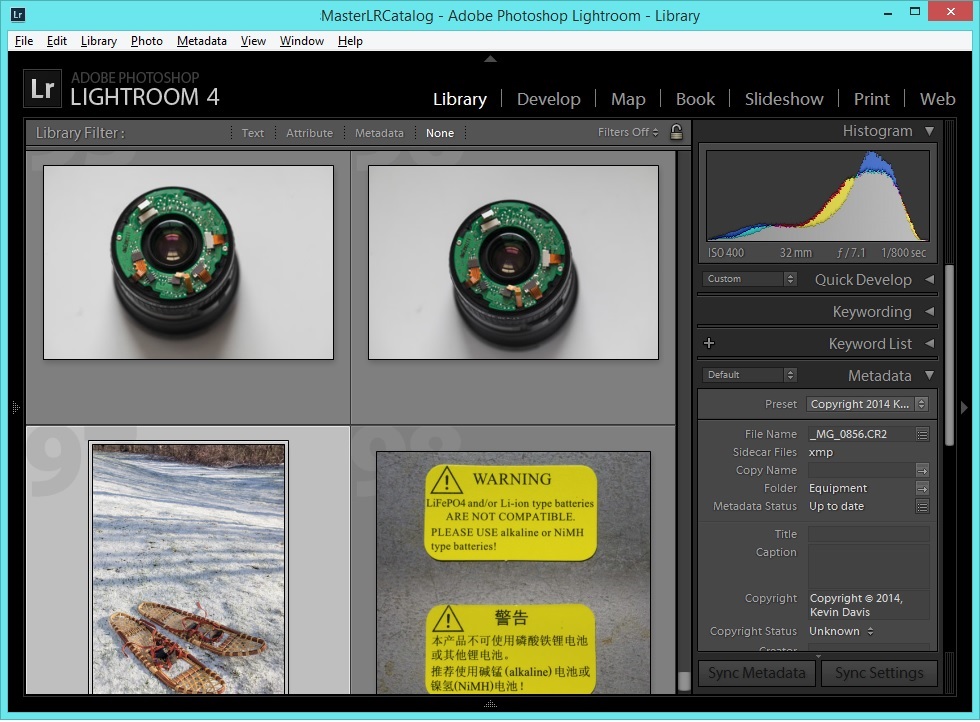Click the Metadata Status list icon

[922, 506]
